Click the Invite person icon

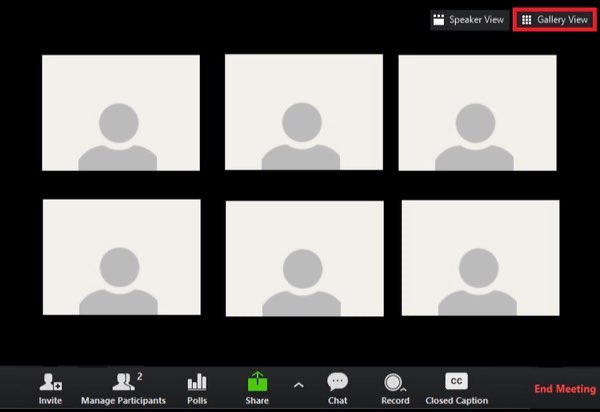pos(50,382)
